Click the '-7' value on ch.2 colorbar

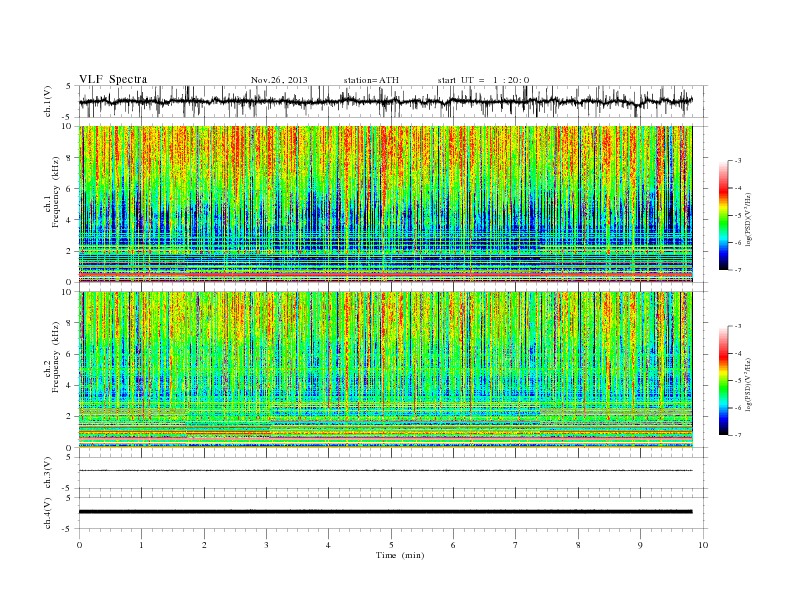click(738, 435)
